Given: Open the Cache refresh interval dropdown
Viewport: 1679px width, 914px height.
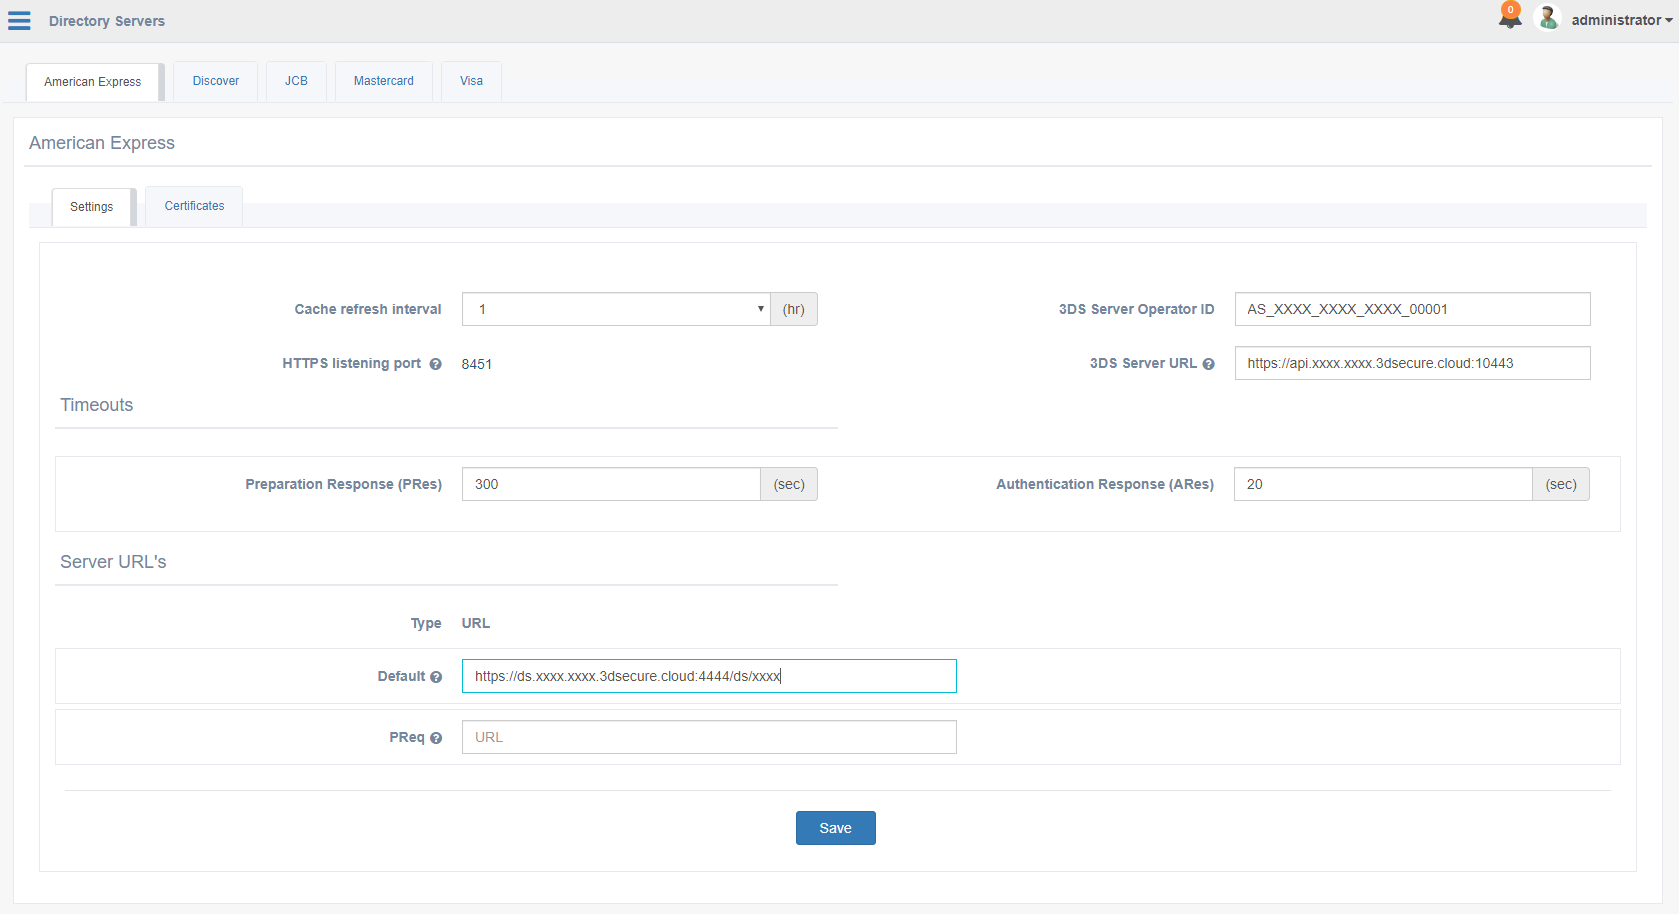Looking at the screenshot, I should [x=615, y=309].
